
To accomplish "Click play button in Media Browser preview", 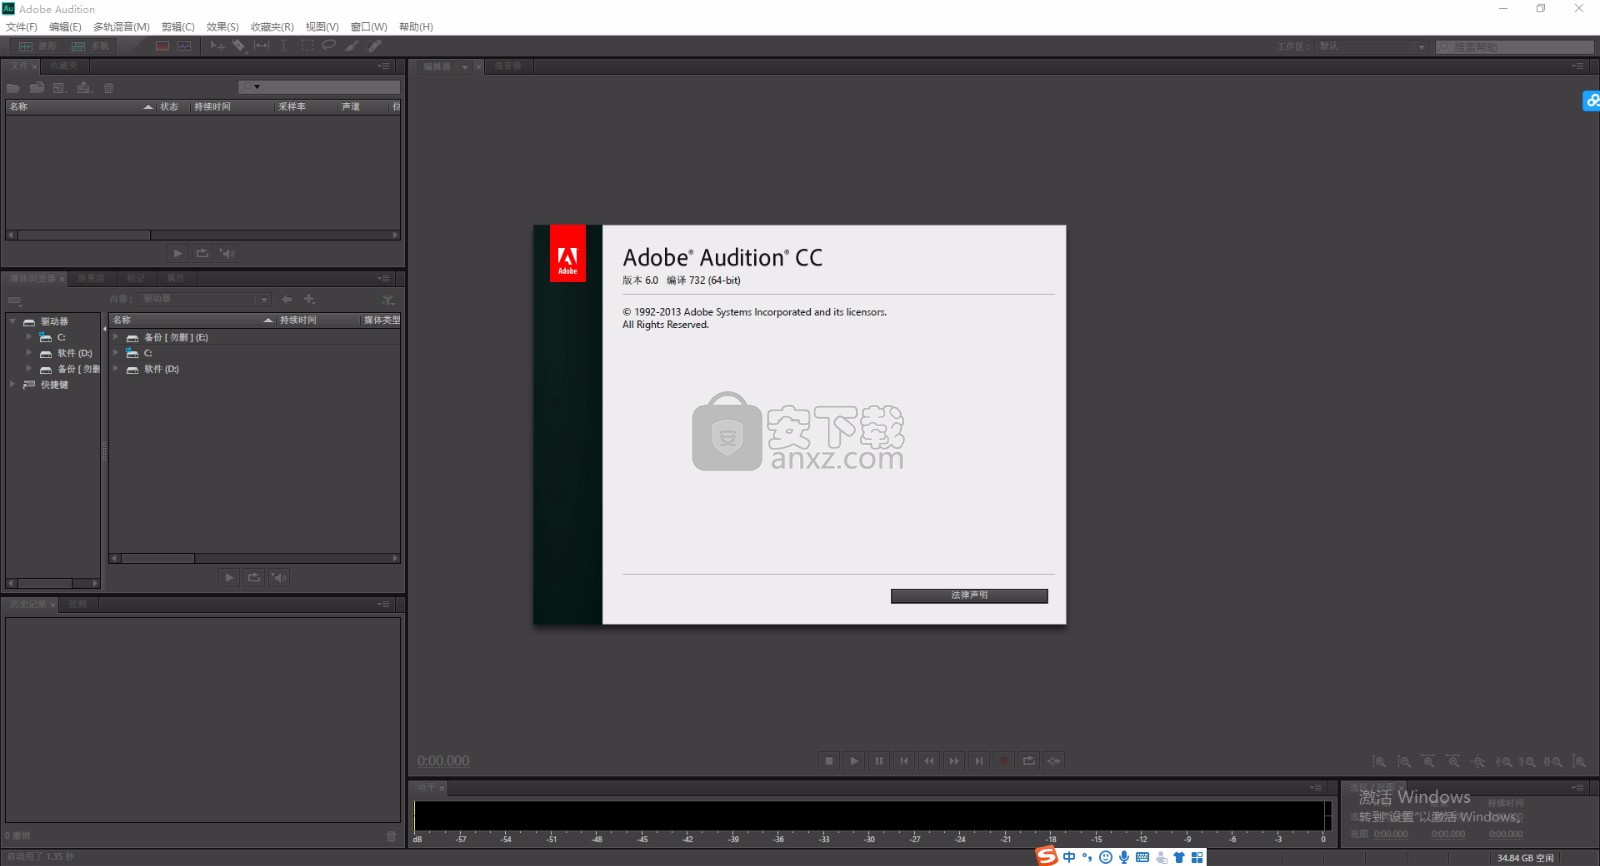I will pyautogui.click(x=229, y=578).
